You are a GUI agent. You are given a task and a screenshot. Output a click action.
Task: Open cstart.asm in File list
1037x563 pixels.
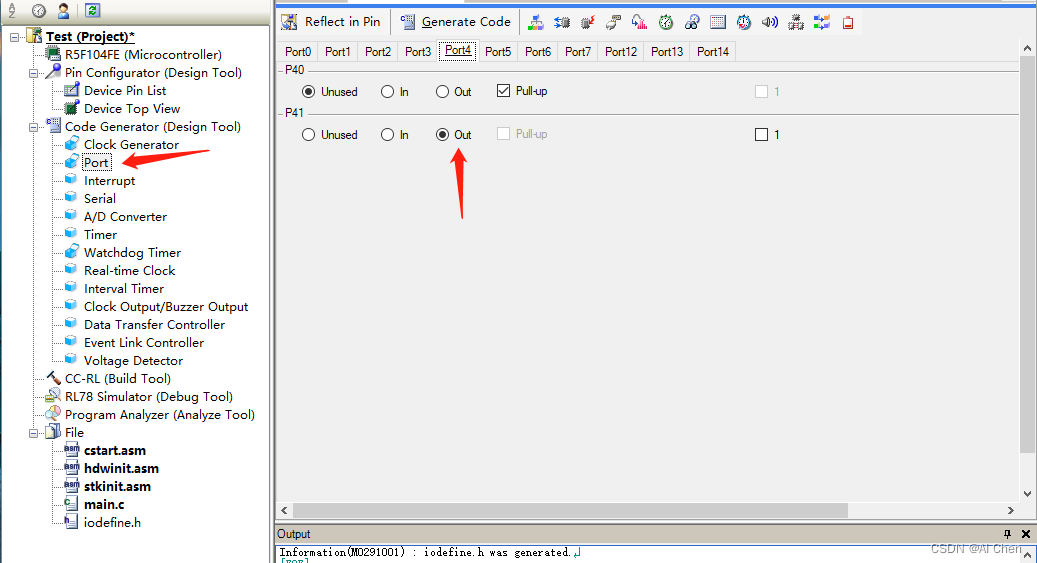114,451
